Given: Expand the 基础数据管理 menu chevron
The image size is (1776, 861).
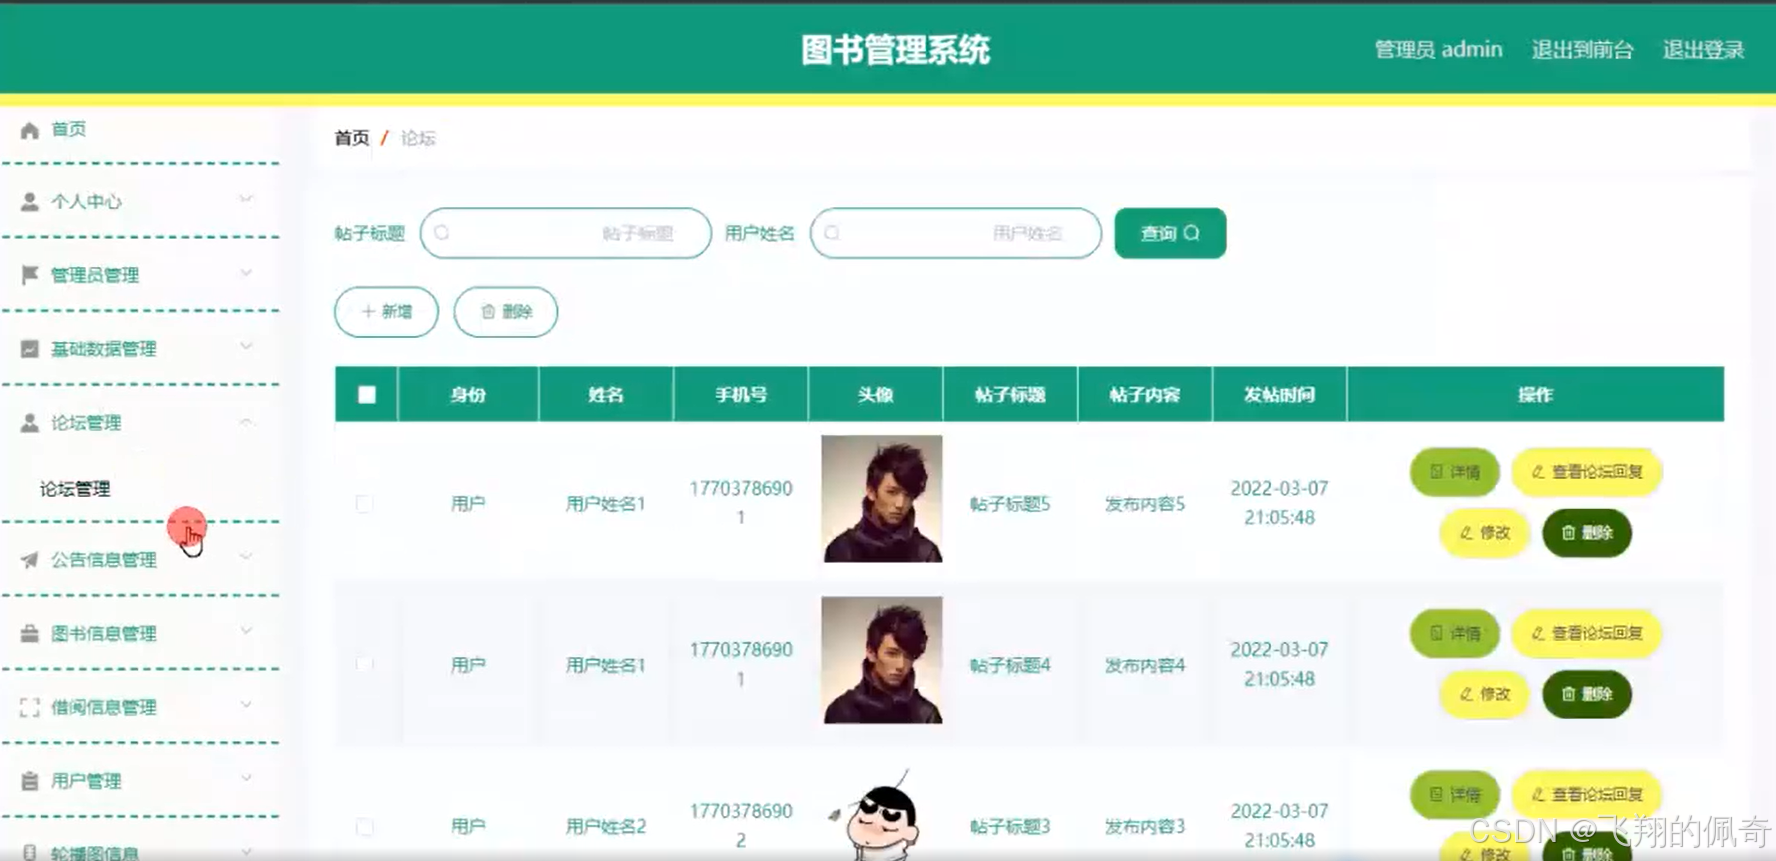Looking at the screenshot, I should (246, 346).
